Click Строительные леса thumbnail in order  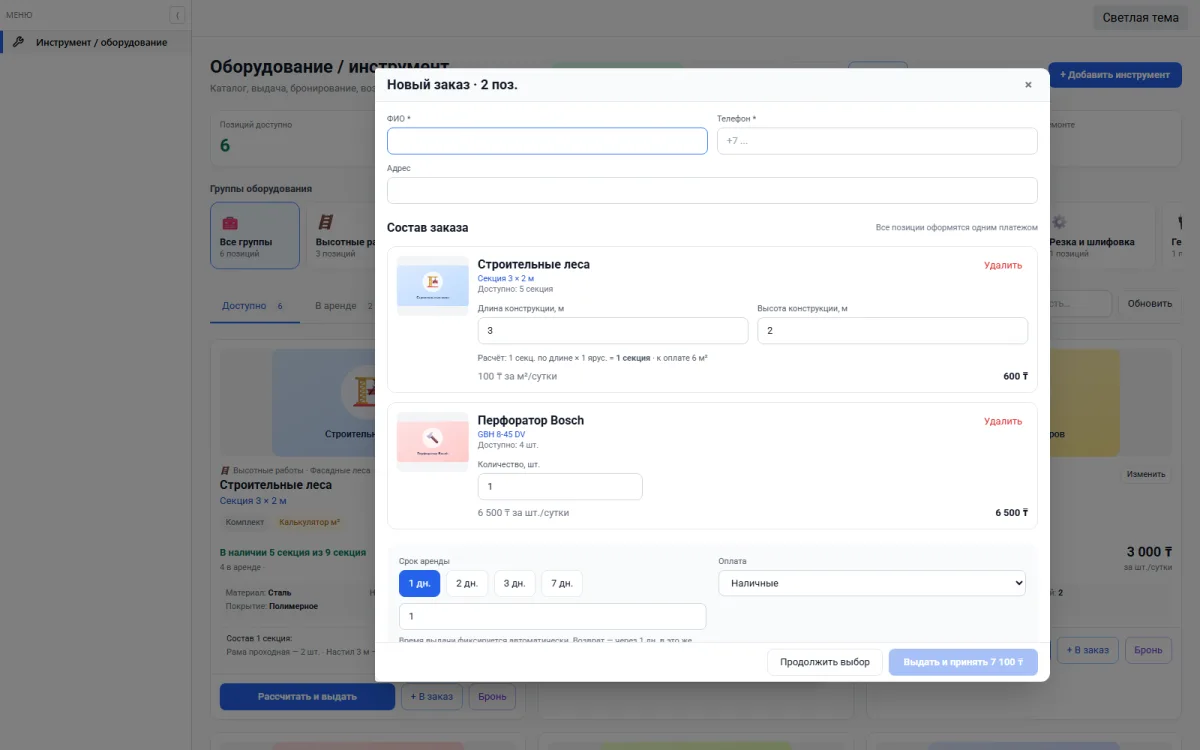433,285
